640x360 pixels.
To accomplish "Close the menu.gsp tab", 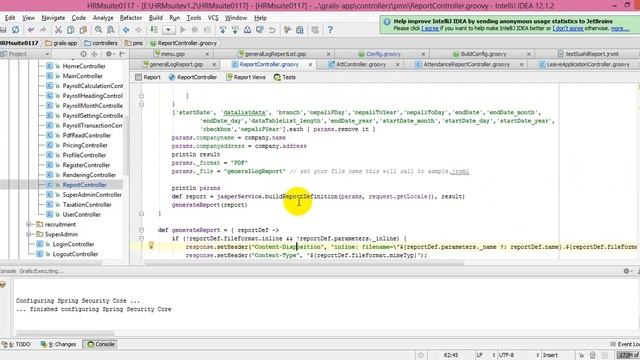I will [x=207, y=54].
